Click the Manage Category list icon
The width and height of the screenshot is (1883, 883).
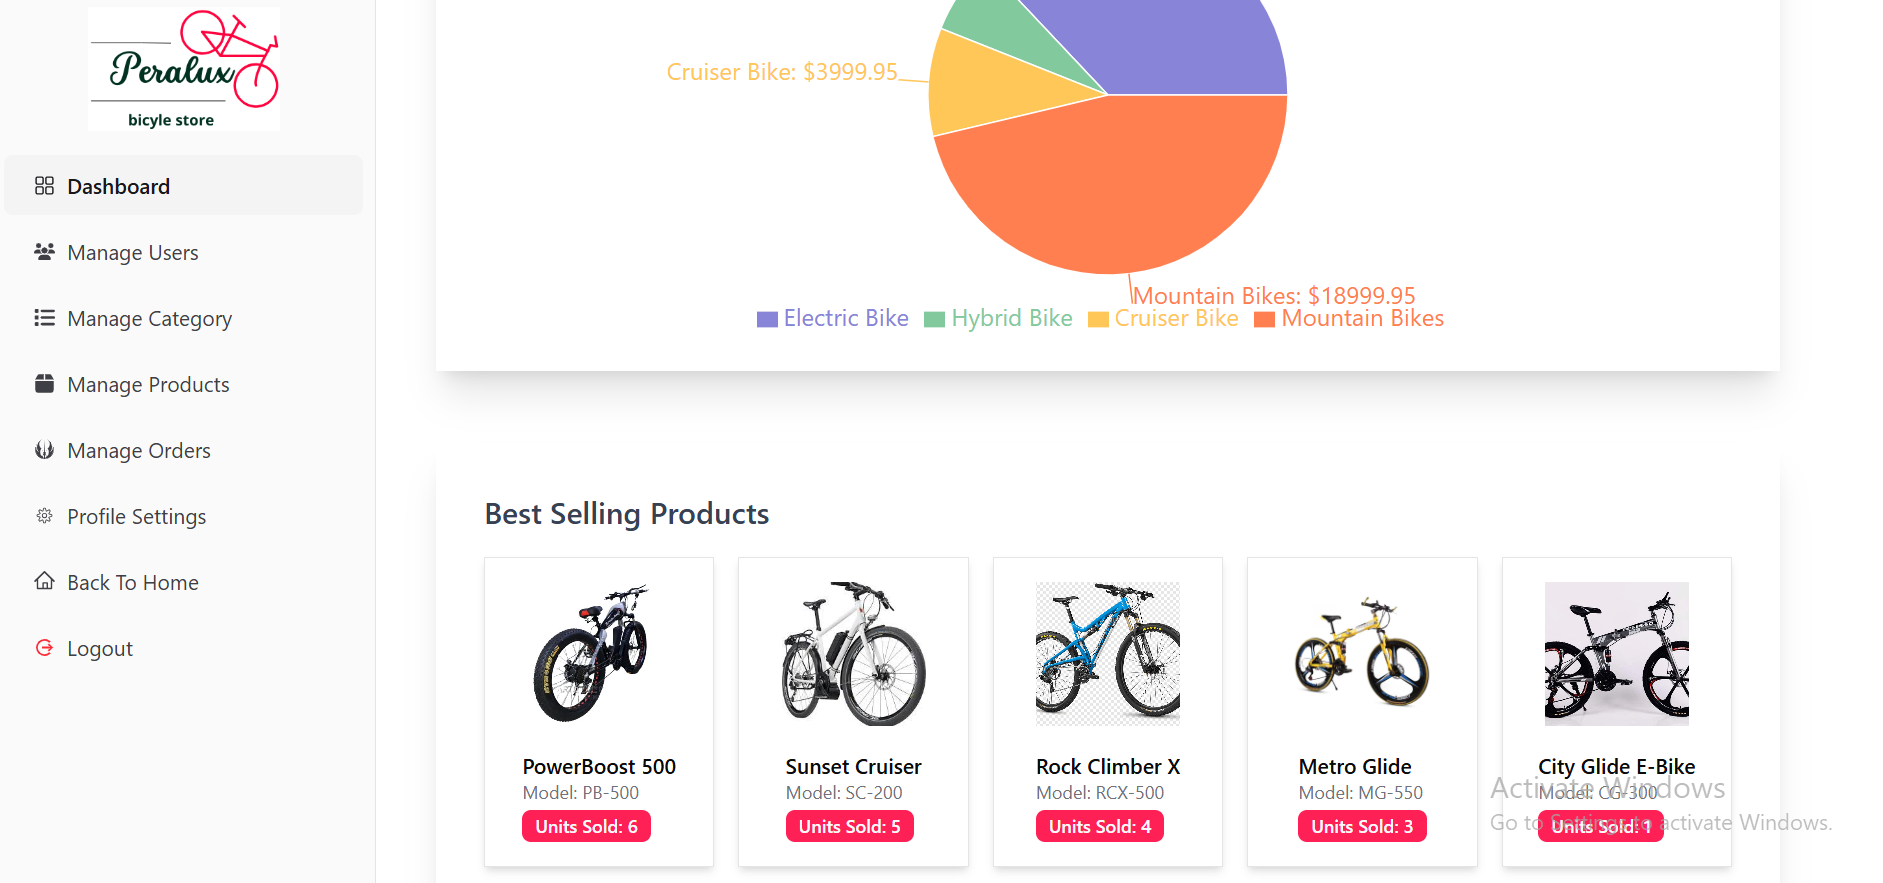point(44,318)
